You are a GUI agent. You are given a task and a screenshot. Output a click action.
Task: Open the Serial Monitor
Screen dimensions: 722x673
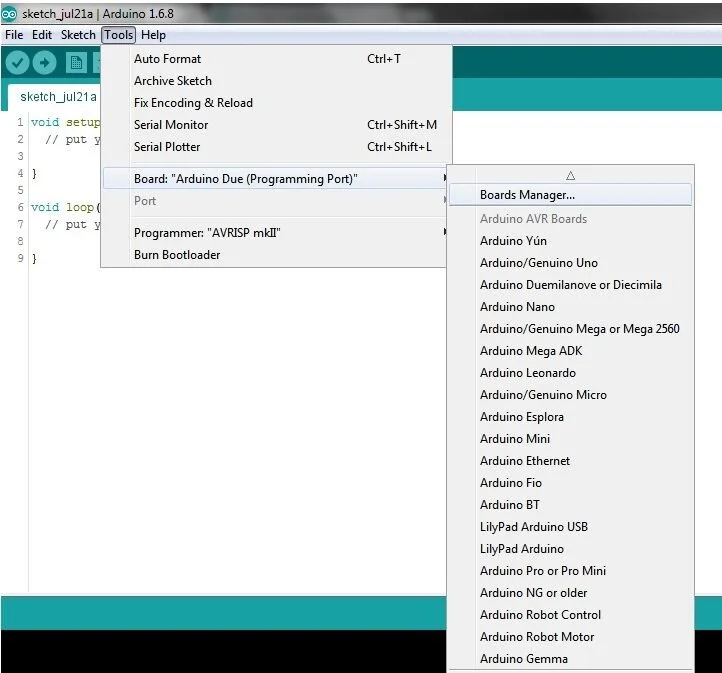click(275, 125)
